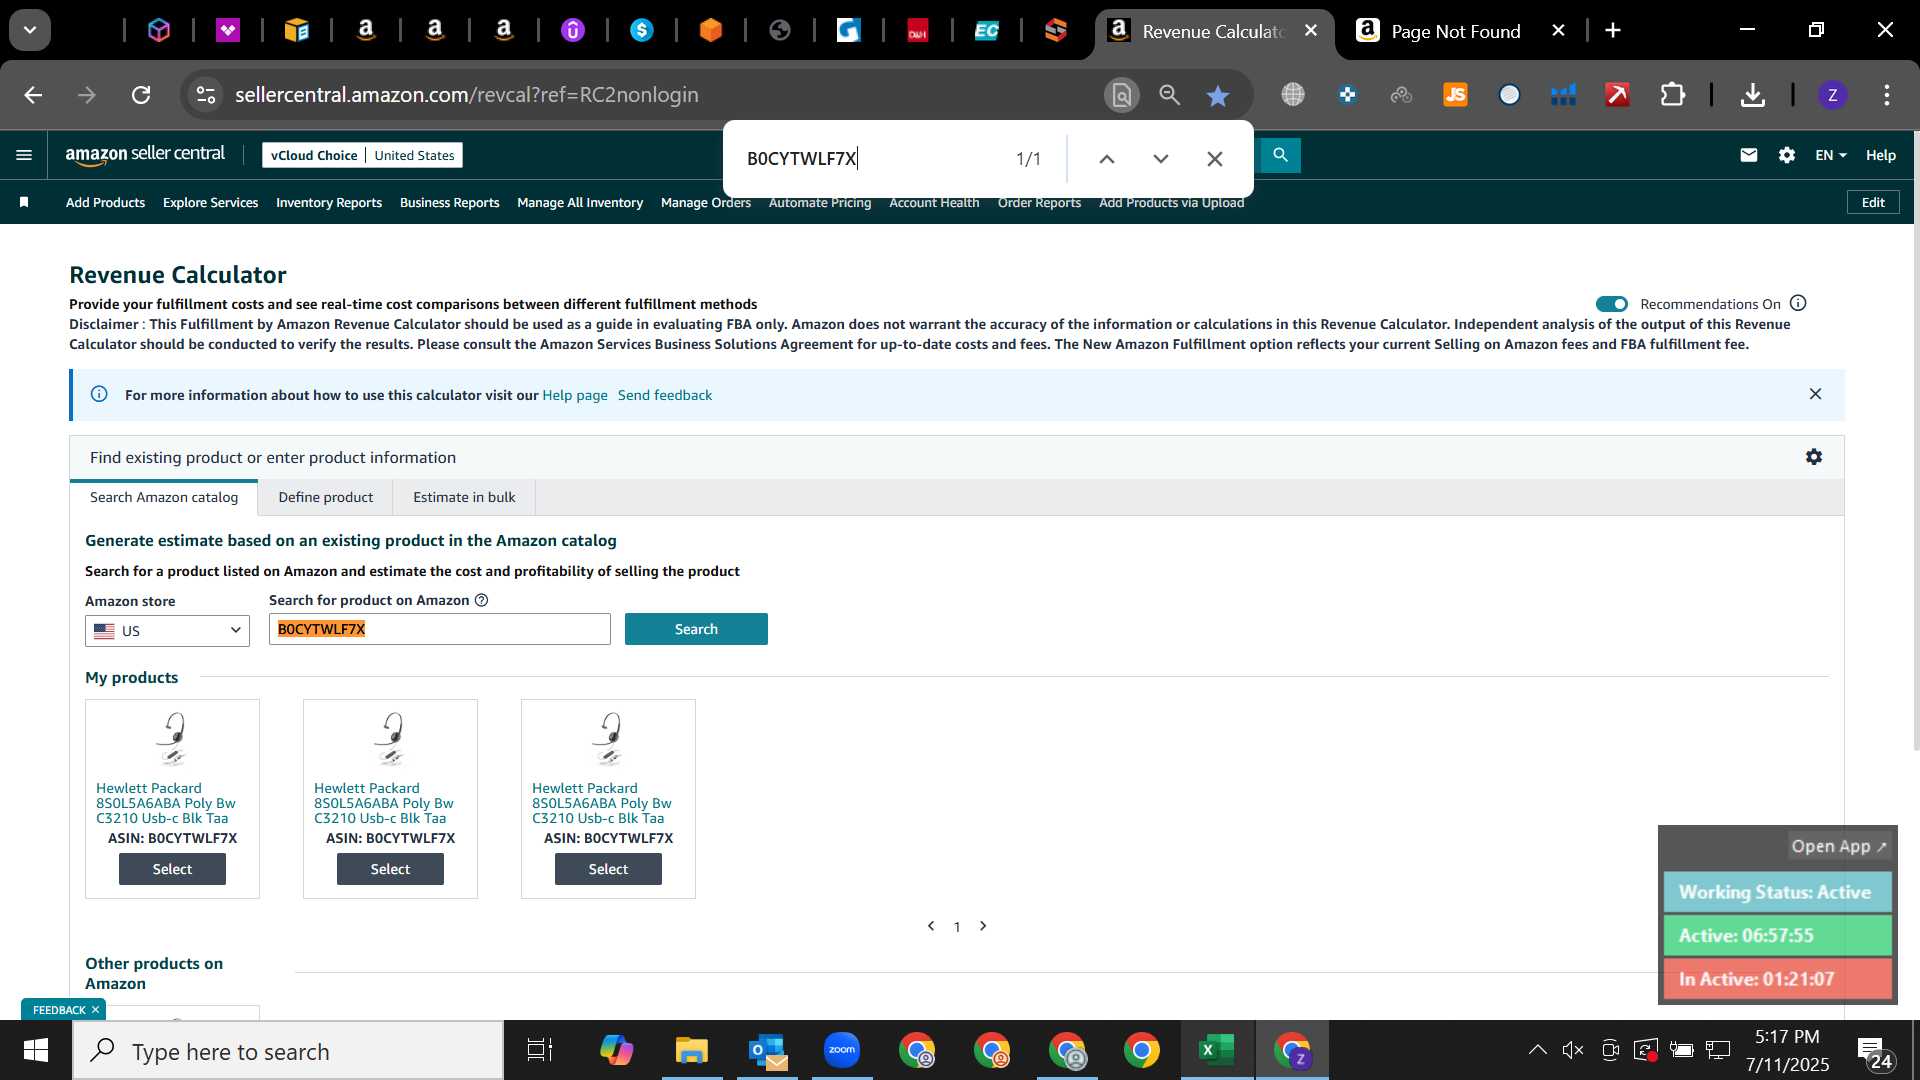This screenshot has width=1920, height=1080.
Task: Go to next products page arrow
Action: click(x=983, y=926)
